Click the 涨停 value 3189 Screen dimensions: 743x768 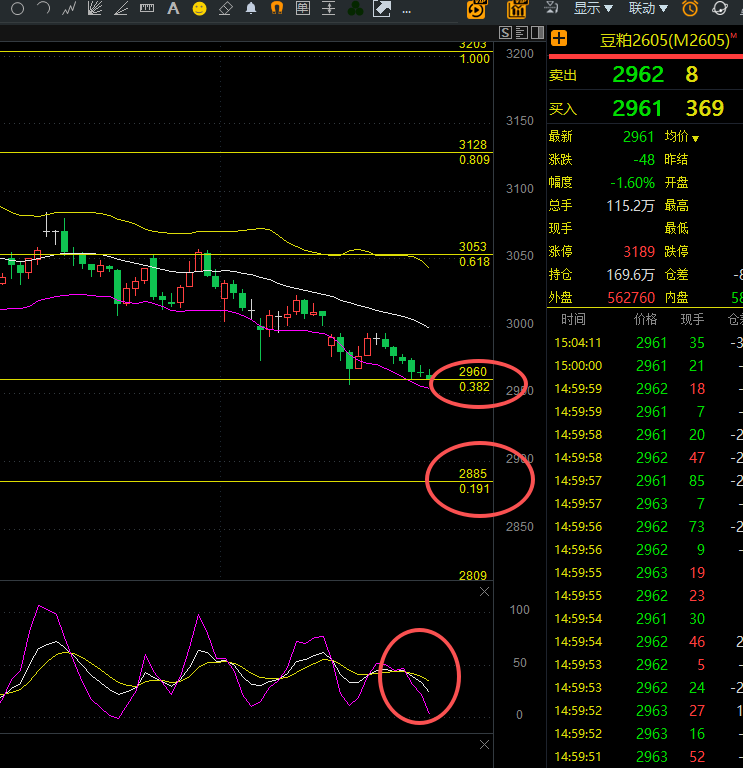pyautogui.click(x=639, y=252)
